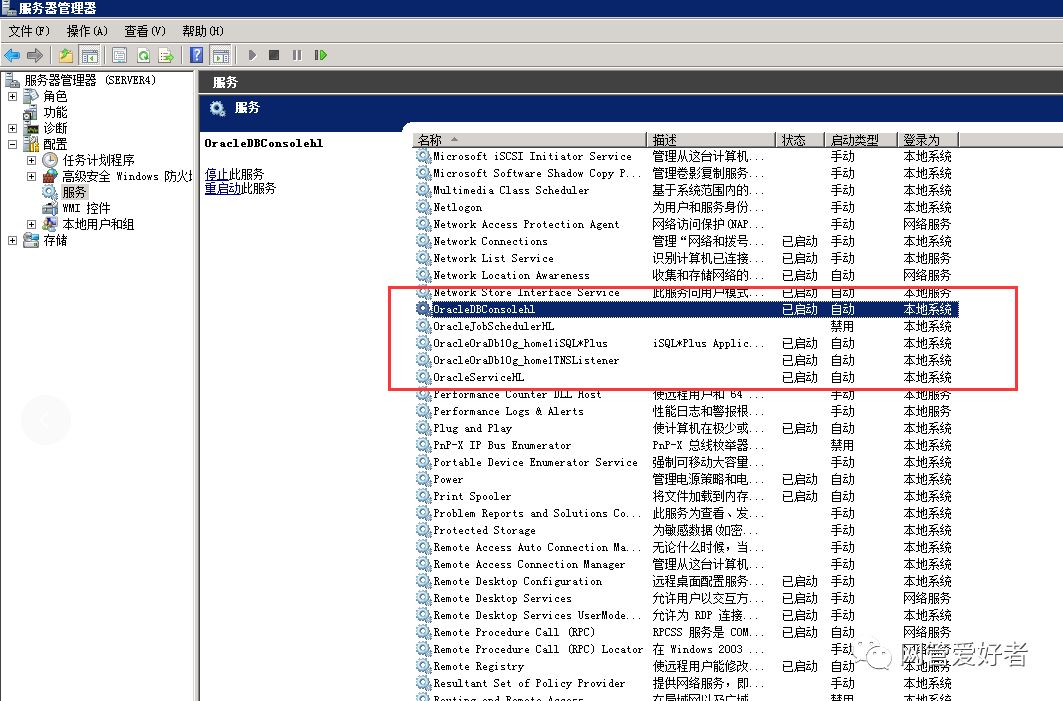
Task: Click the Forward arrow toolbar icon
Action: [x=35, y=55]
